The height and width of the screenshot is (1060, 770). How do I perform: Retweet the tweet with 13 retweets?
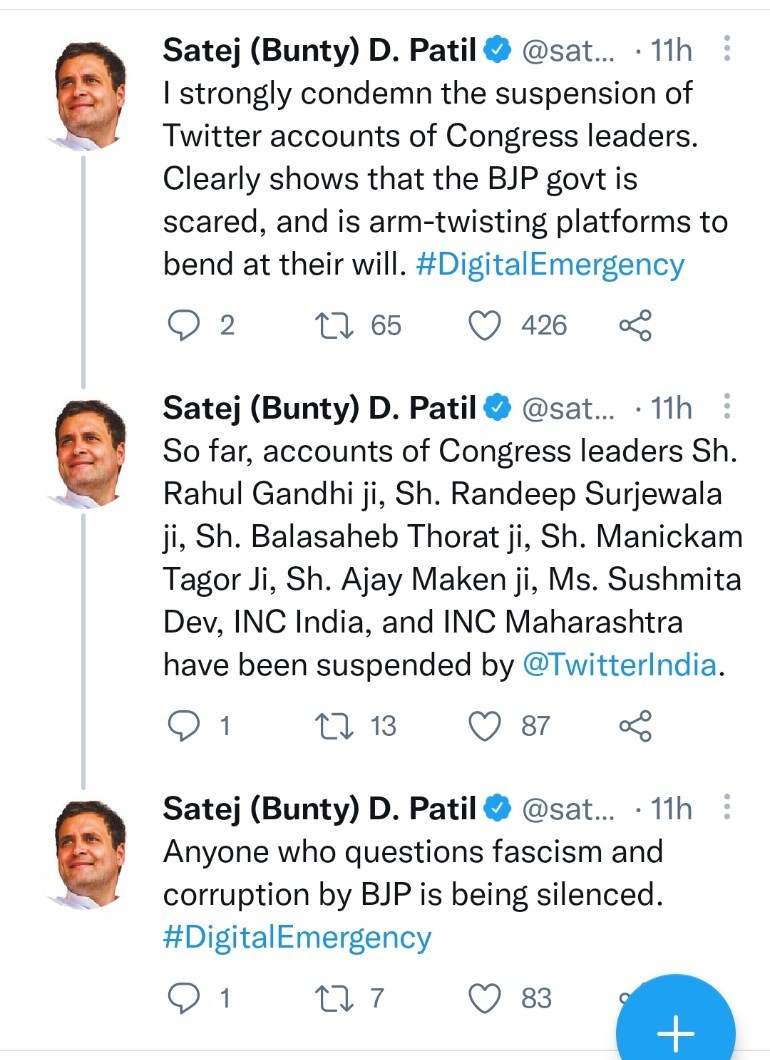[327, 725]
